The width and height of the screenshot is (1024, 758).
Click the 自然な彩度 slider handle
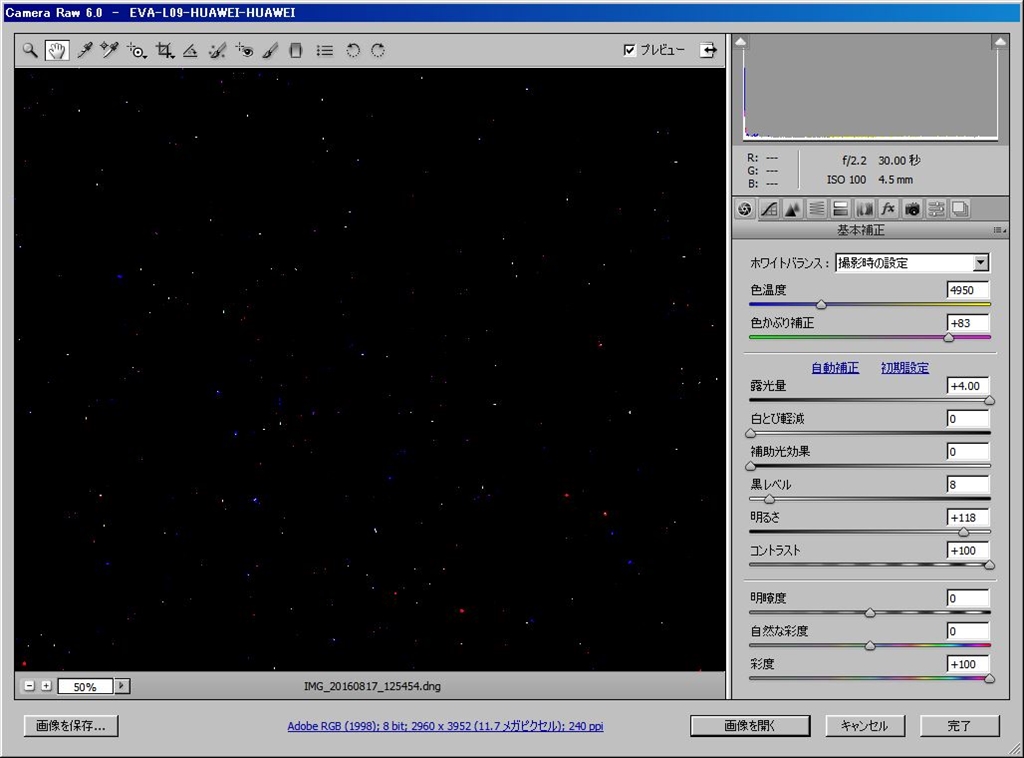[x=870, y=645]
